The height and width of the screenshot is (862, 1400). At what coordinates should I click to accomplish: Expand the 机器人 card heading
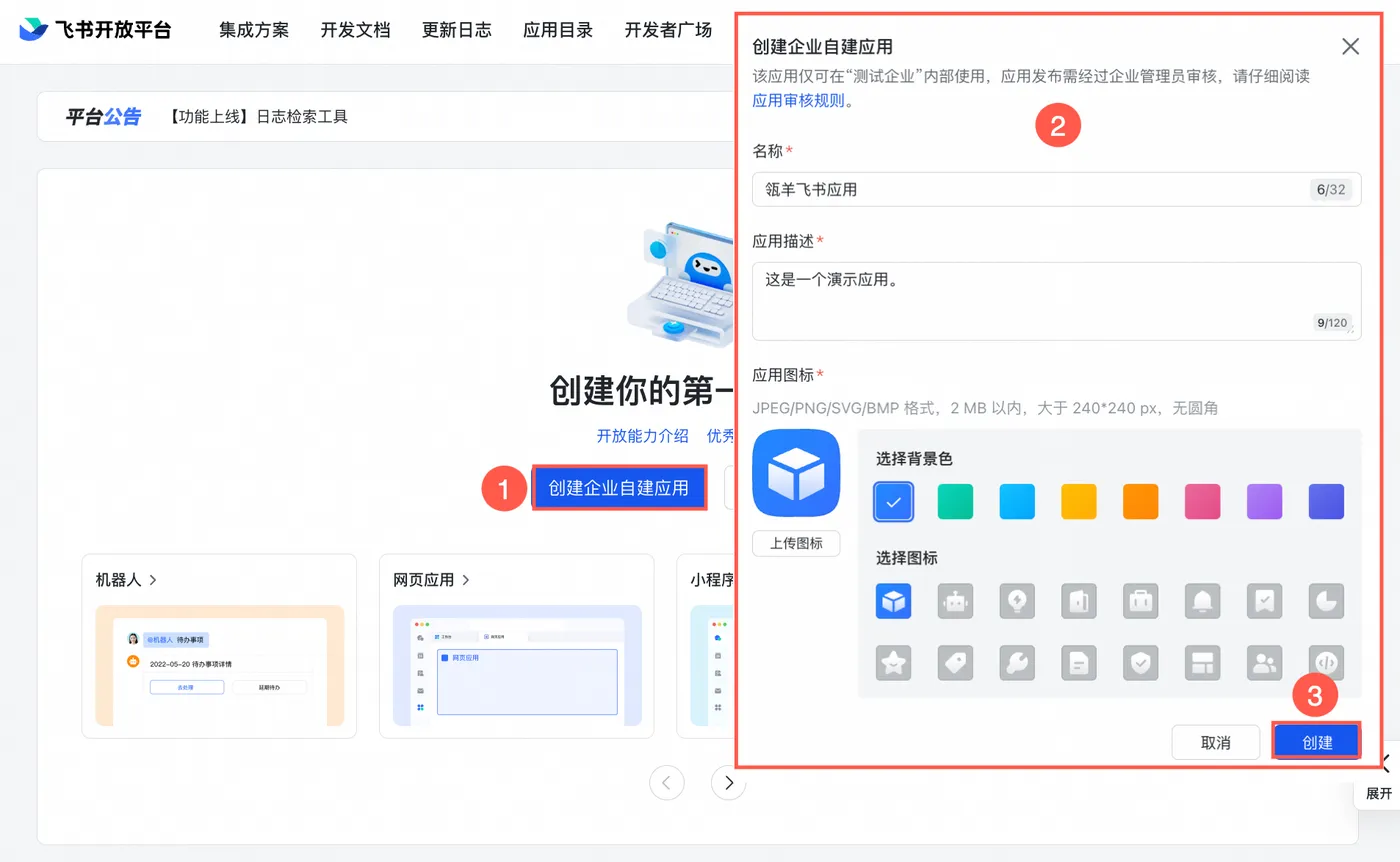coord(126,580)
